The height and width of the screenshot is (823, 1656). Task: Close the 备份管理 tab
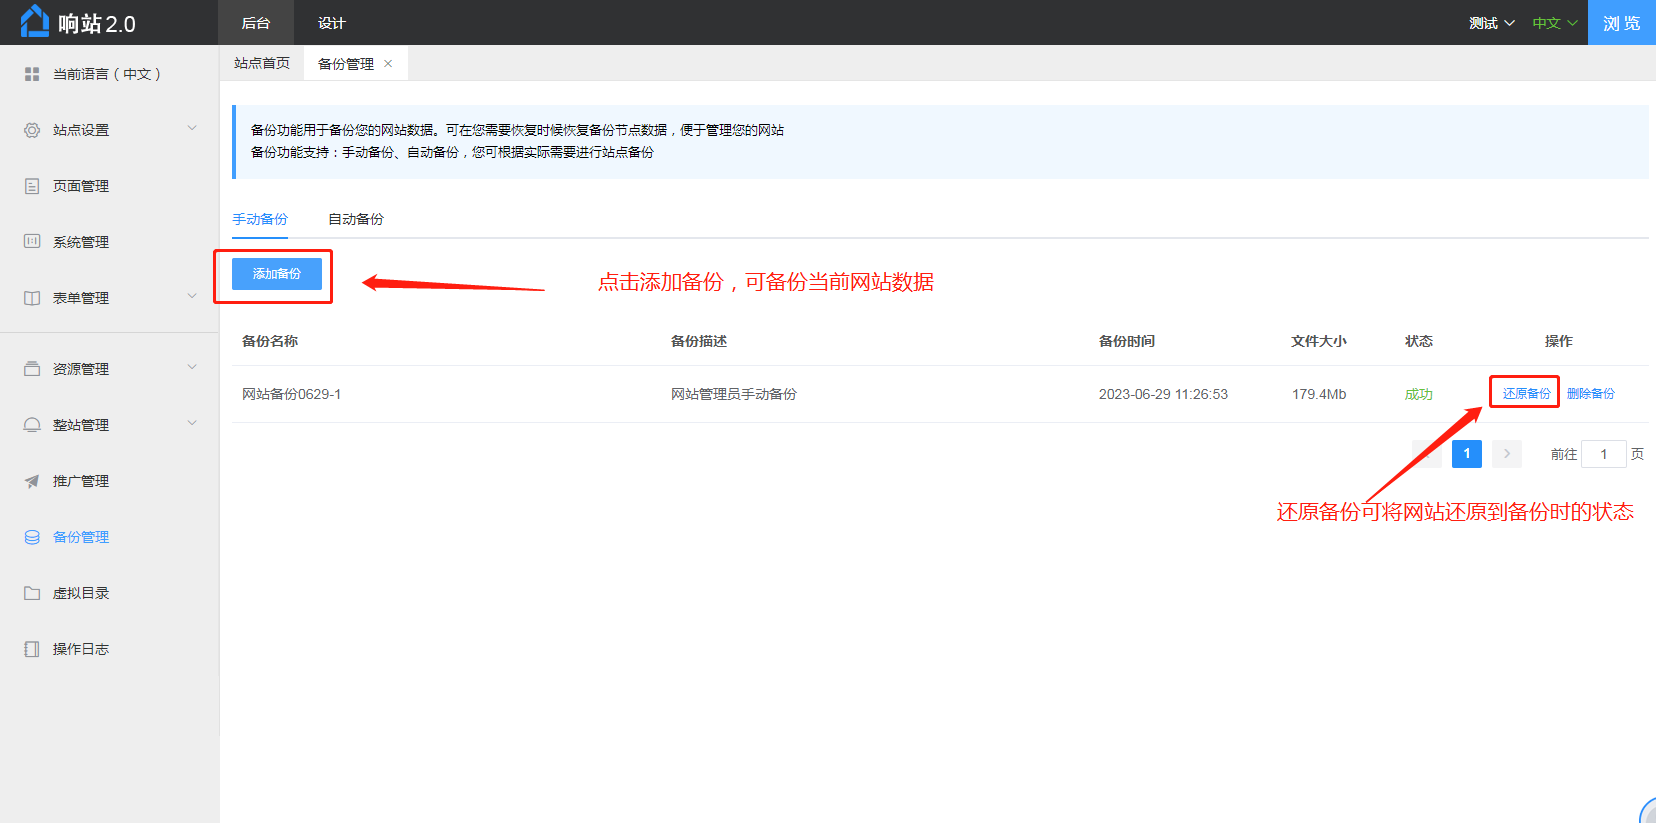tap(388, 63)
